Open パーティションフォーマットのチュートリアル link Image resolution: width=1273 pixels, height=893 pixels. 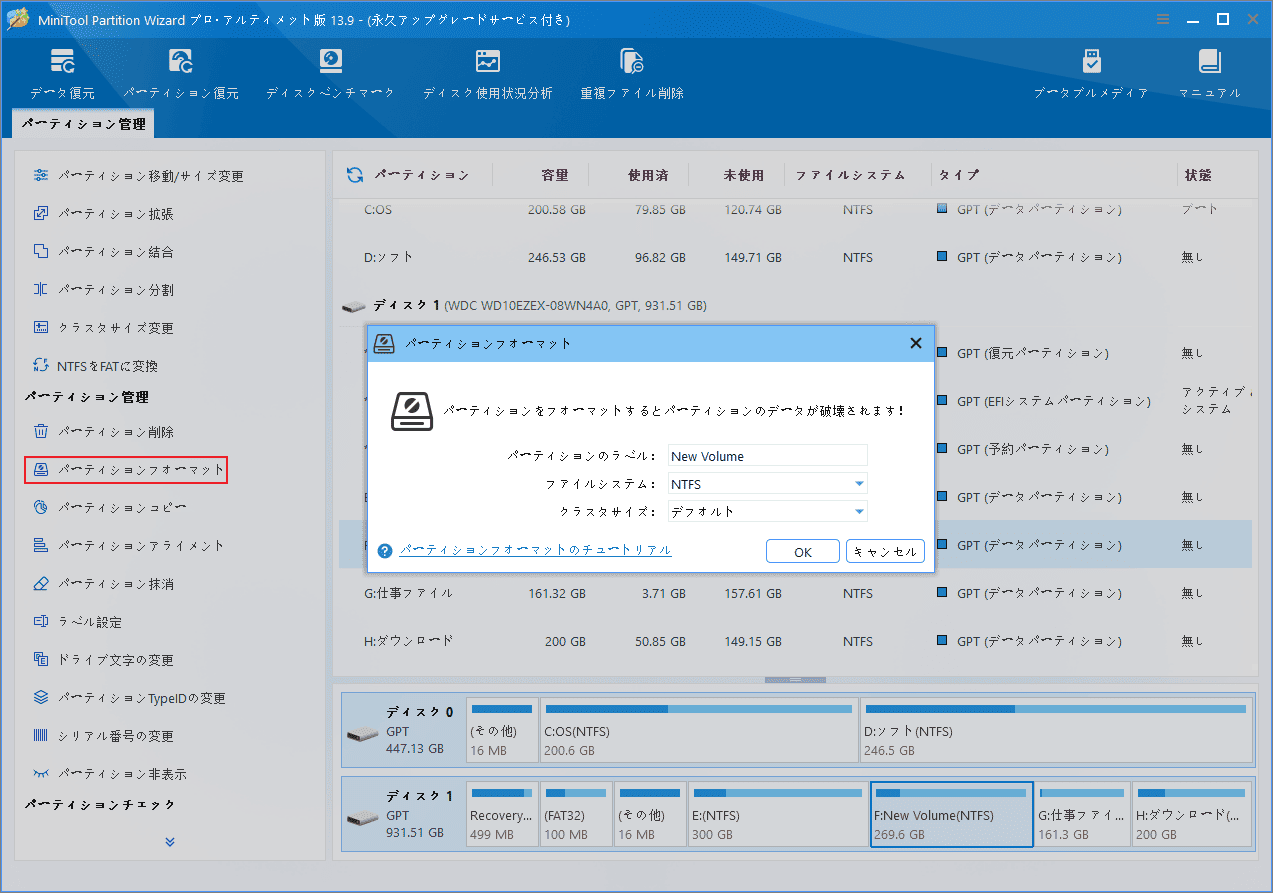pos(536,550)
